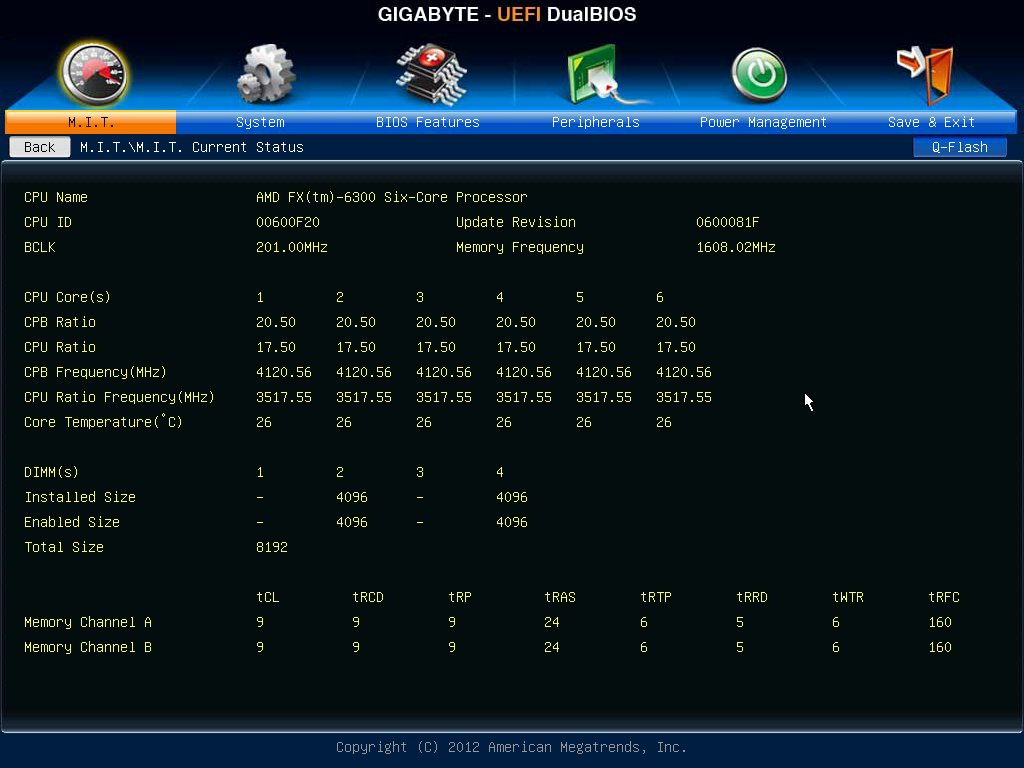This screenshot has width=1024, height=768.
Task: Click the tRAS value 24 for Channel A
Action: coord(551,622)
